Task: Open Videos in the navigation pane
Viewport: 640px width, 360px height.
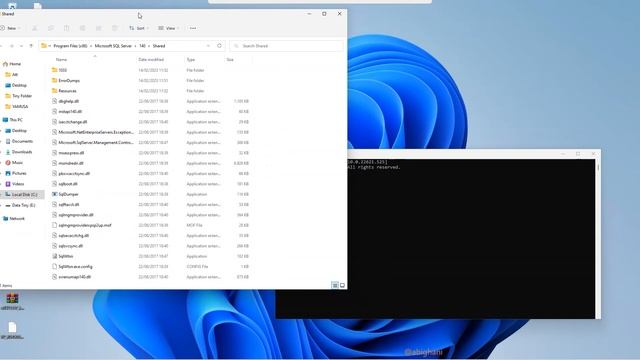Action: click(18, 184)
